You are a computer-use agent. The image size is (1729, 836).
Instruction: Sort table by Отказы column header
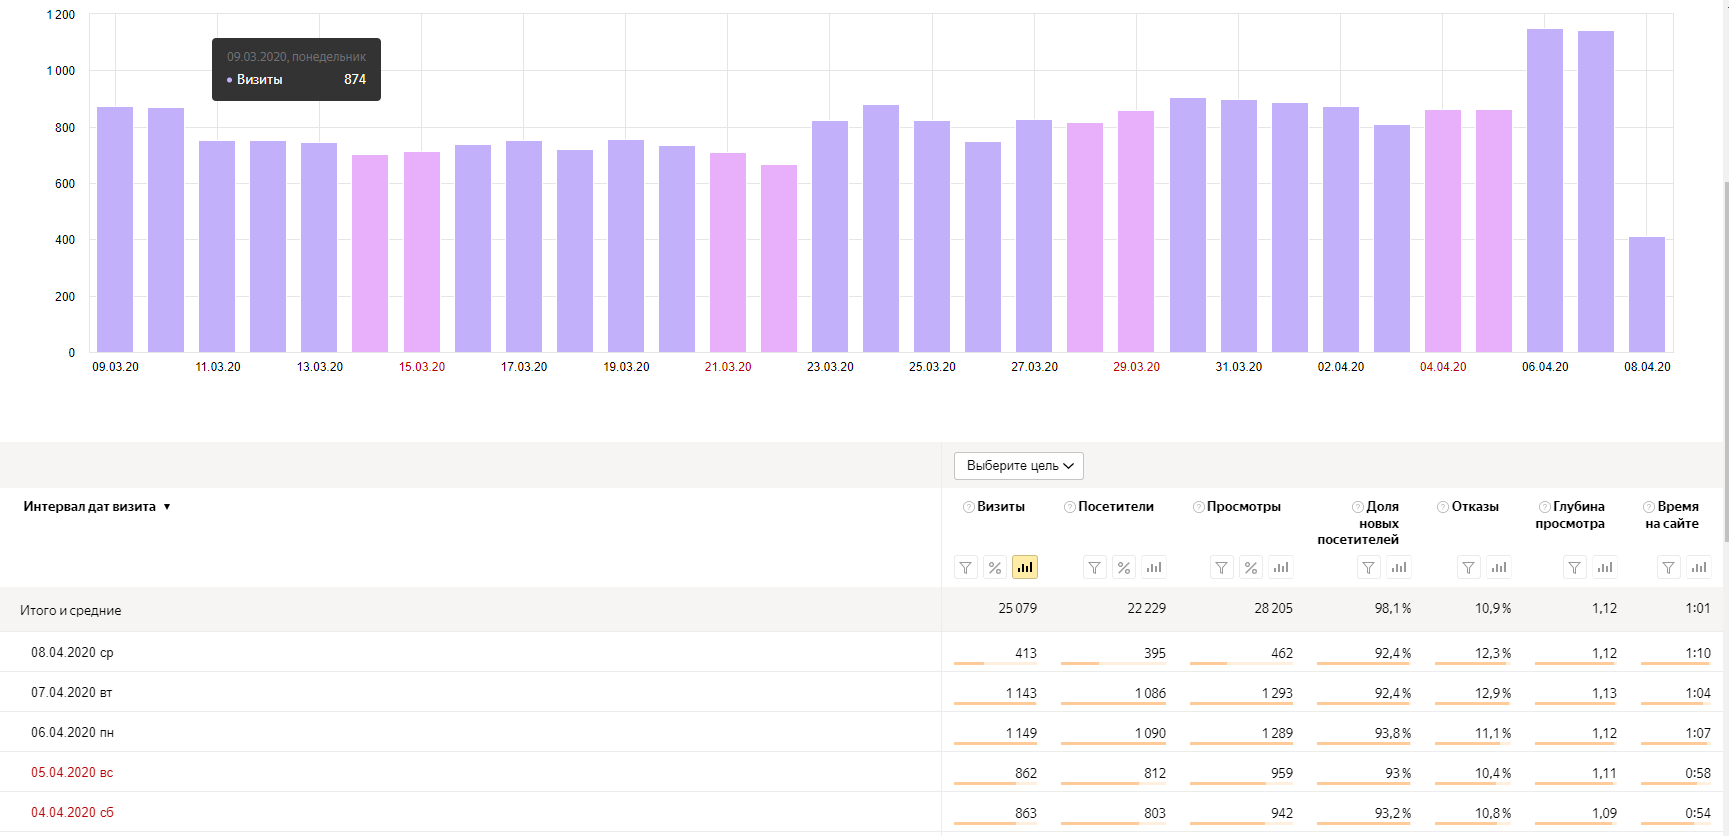pos(1475,507)
